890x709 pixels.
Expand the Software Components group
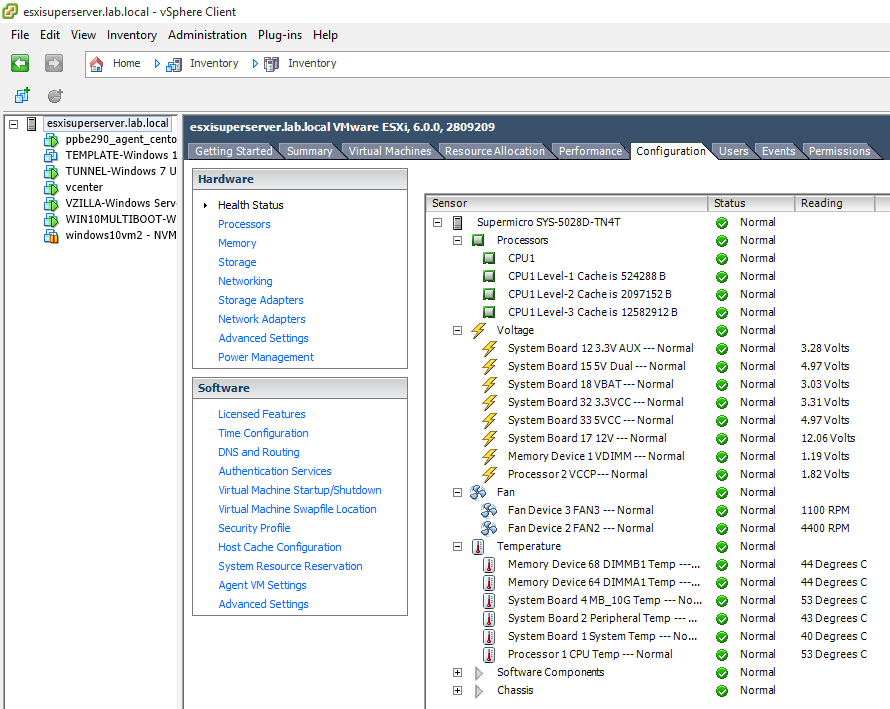[457, 673]
